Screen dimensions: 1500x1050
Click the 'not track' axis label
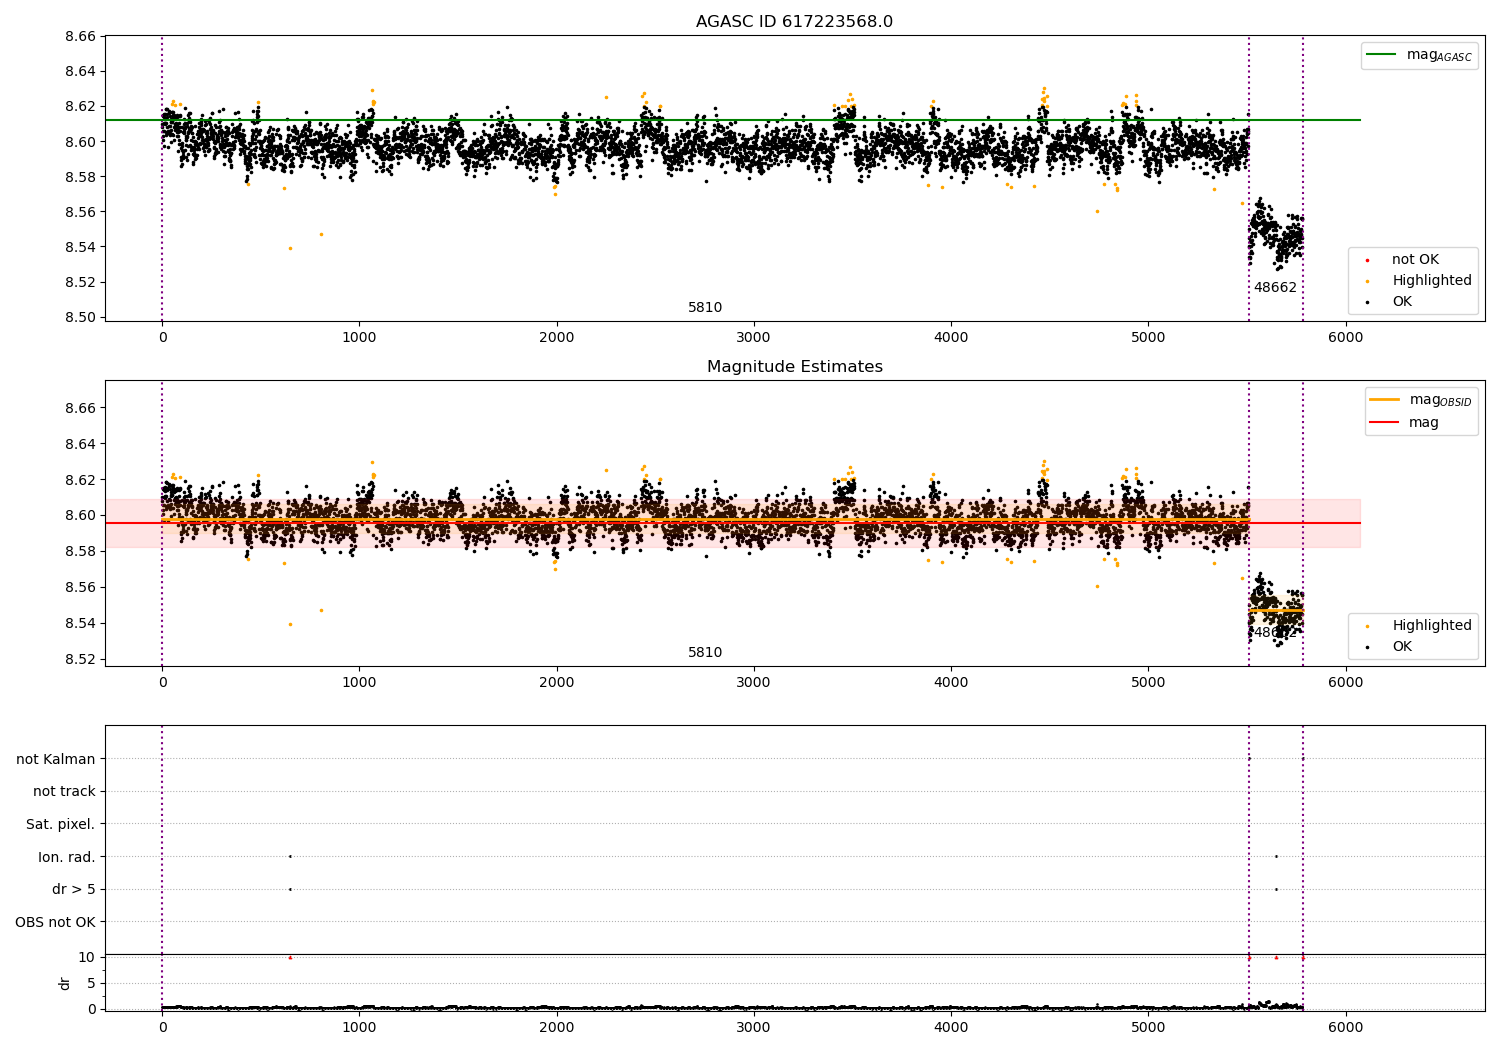[64, 791]
